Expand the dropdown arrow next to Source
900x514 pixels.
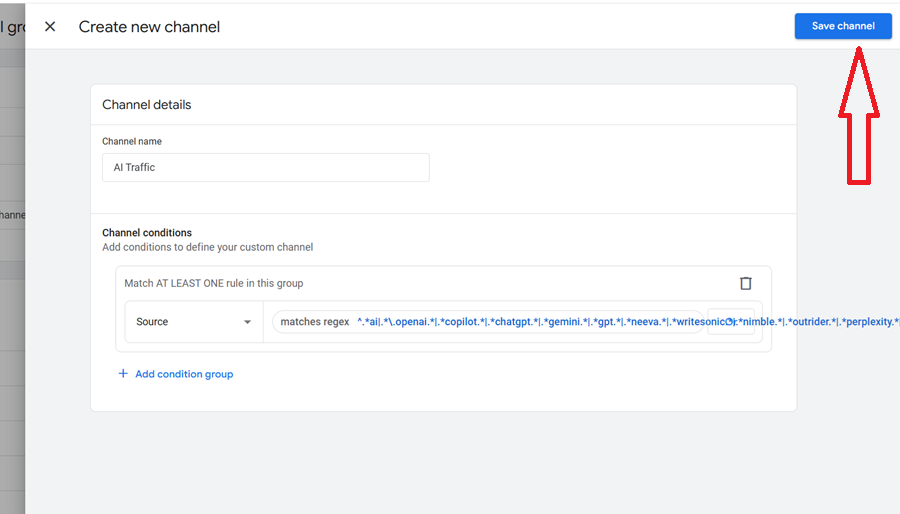[248, 322]
